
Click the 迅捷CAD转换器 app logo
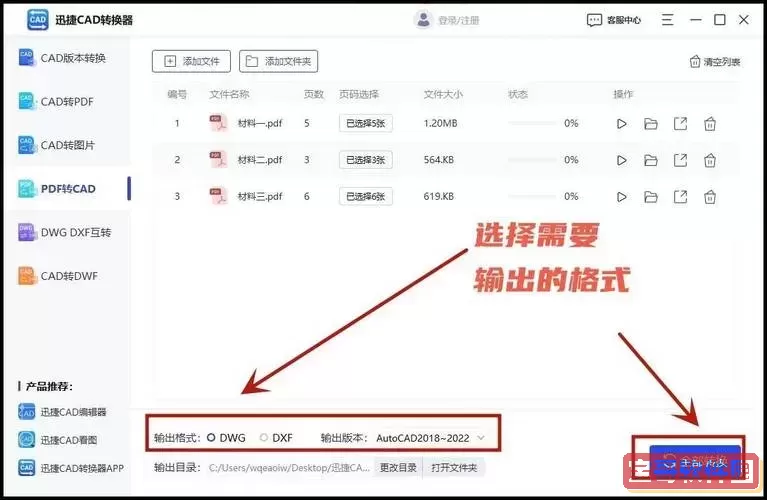coord(38,20)
